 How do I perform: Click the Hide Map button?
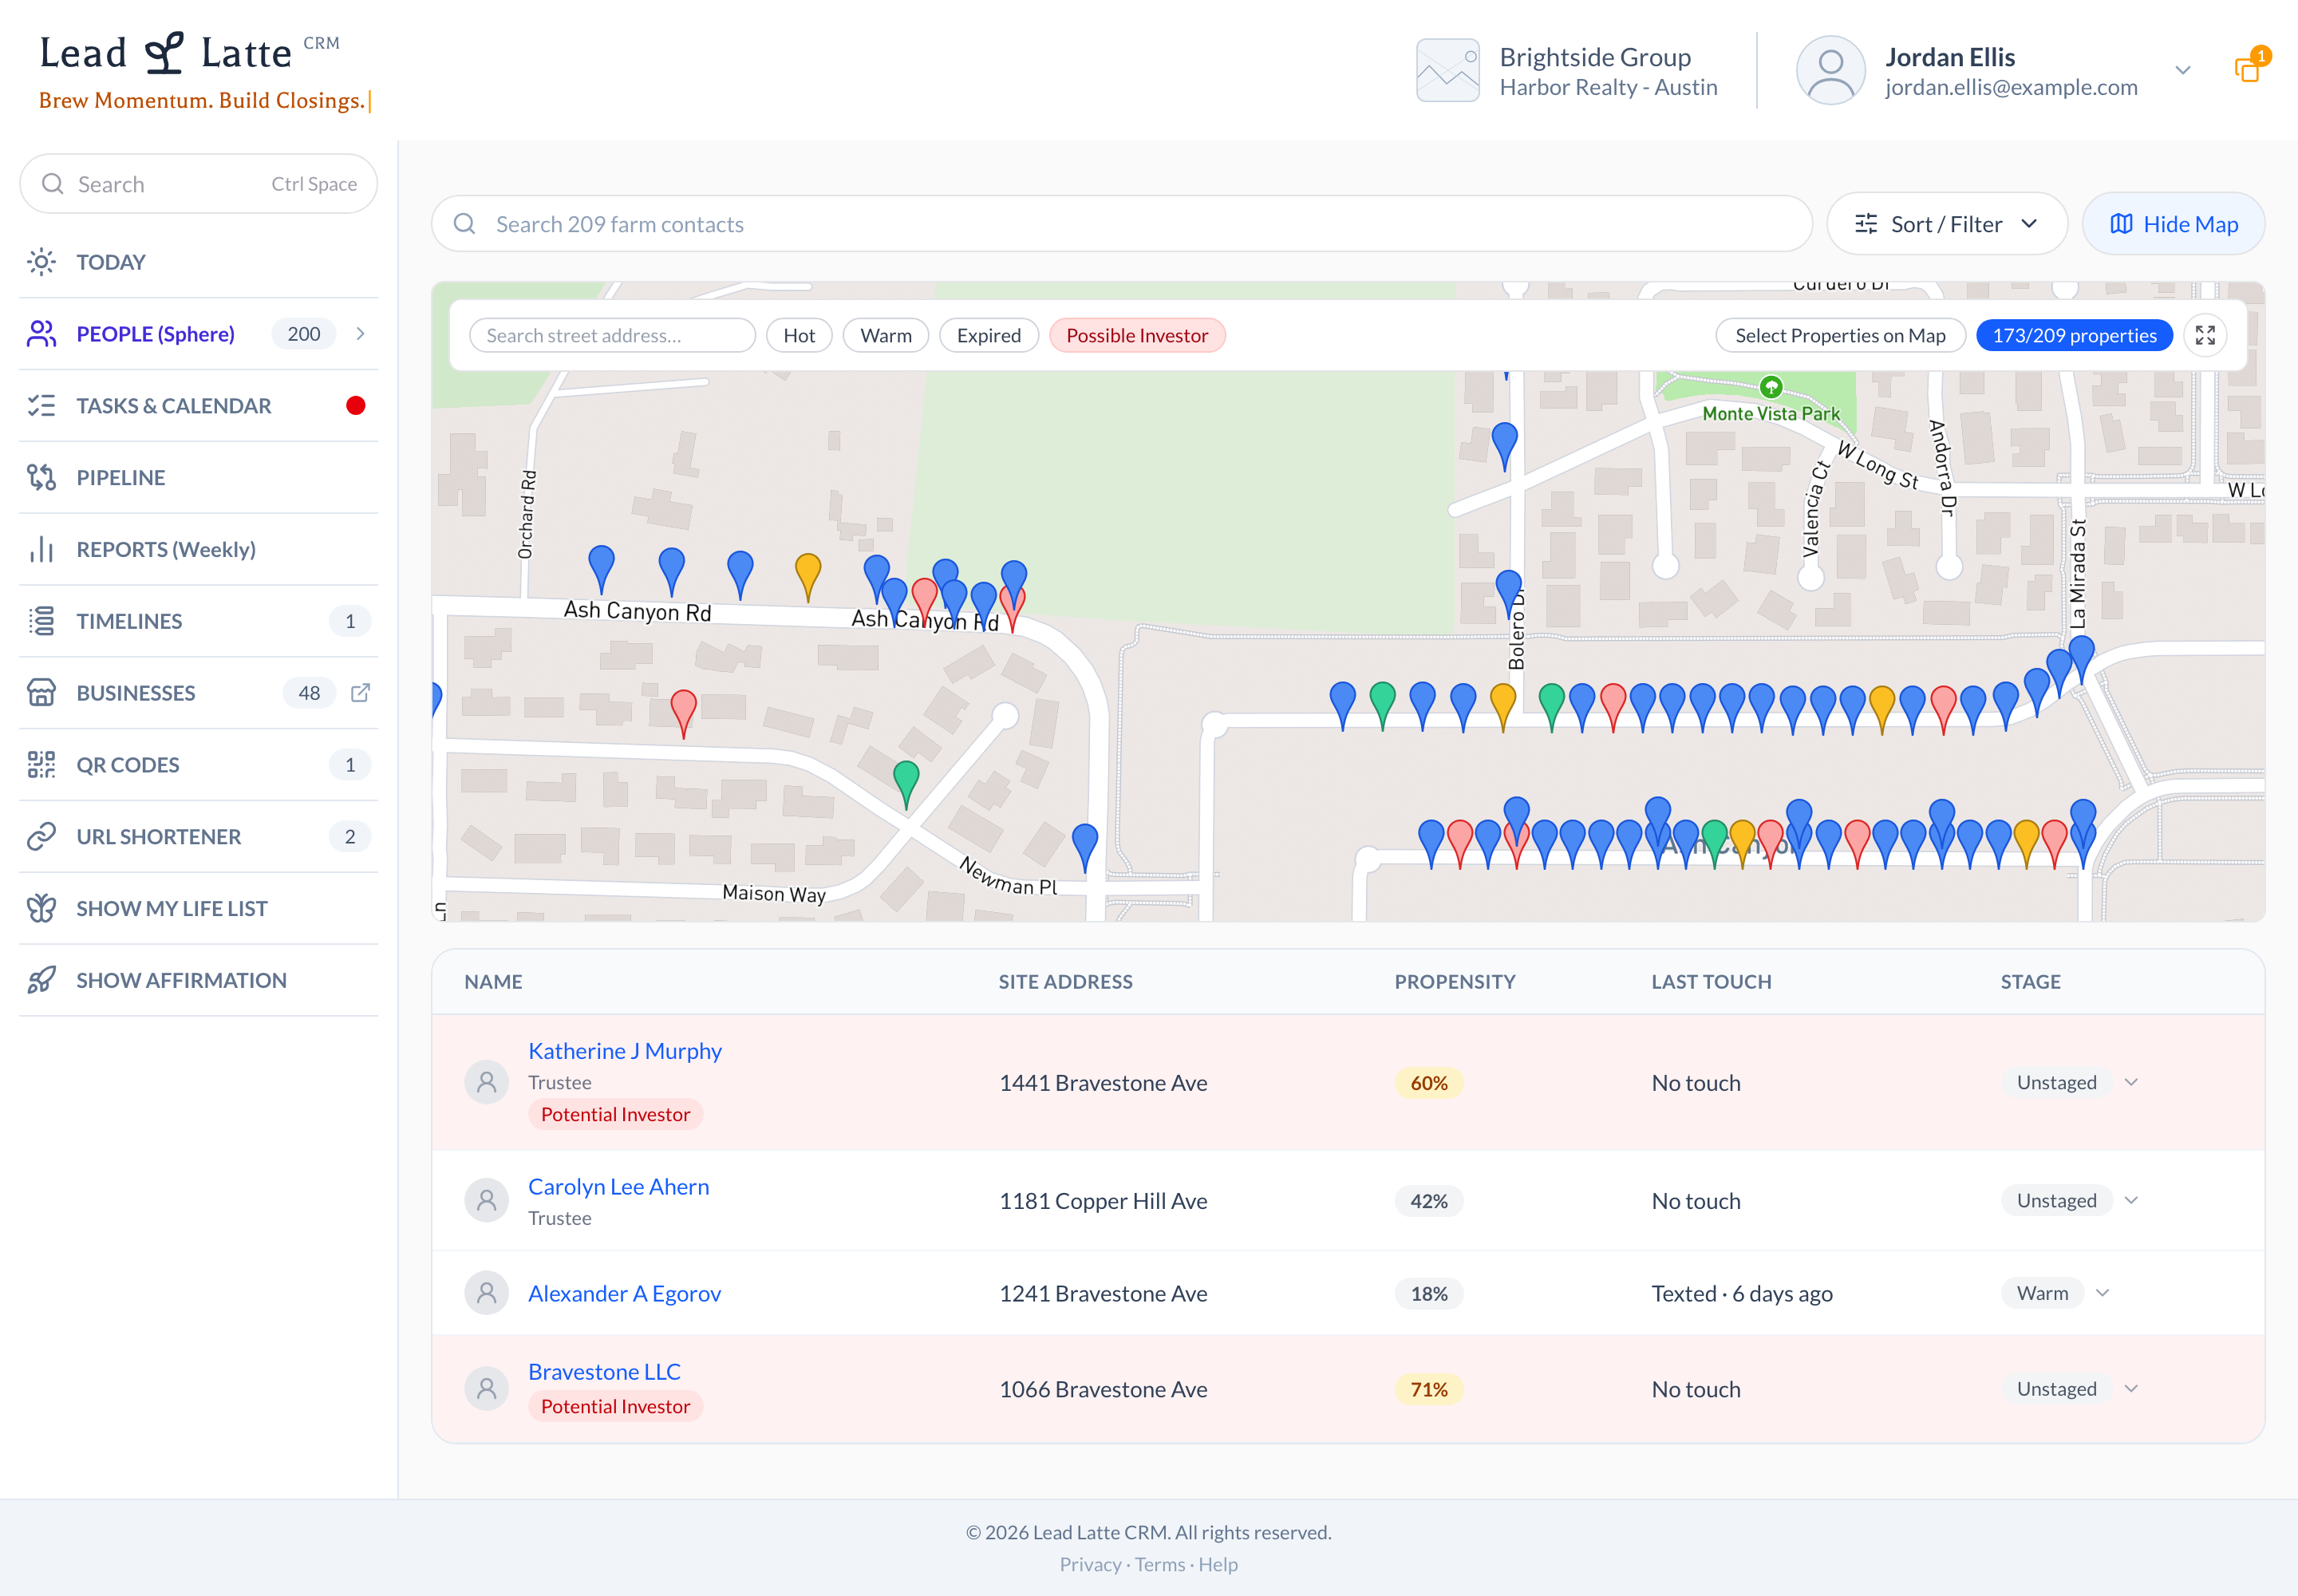[2173, 224]
